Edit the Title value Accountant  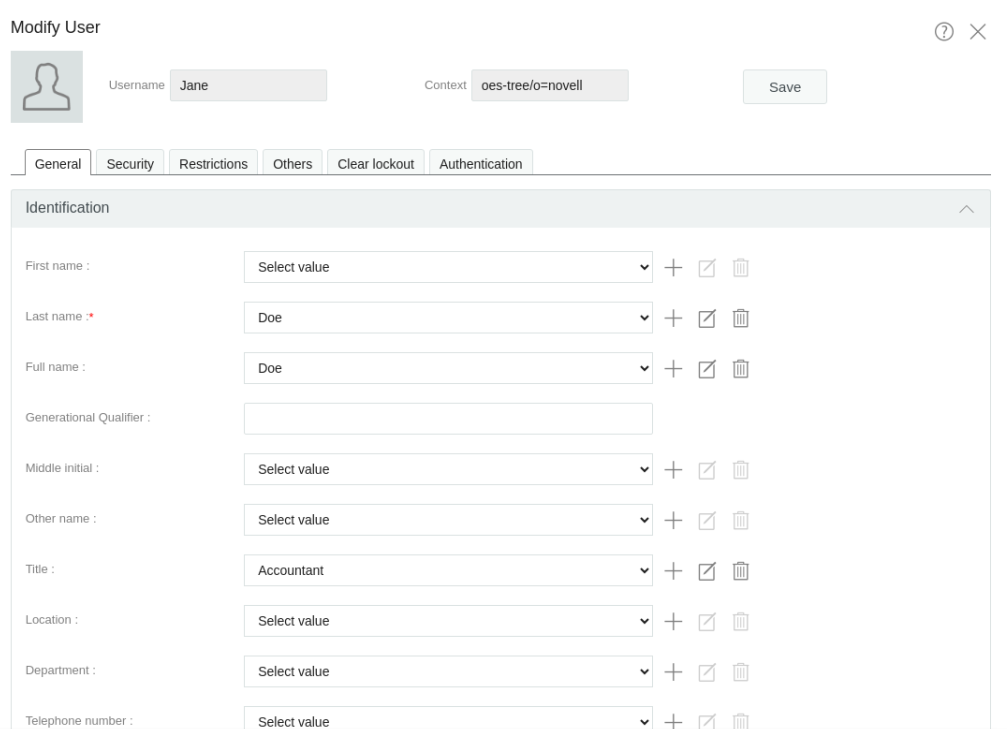coord(707,571)
